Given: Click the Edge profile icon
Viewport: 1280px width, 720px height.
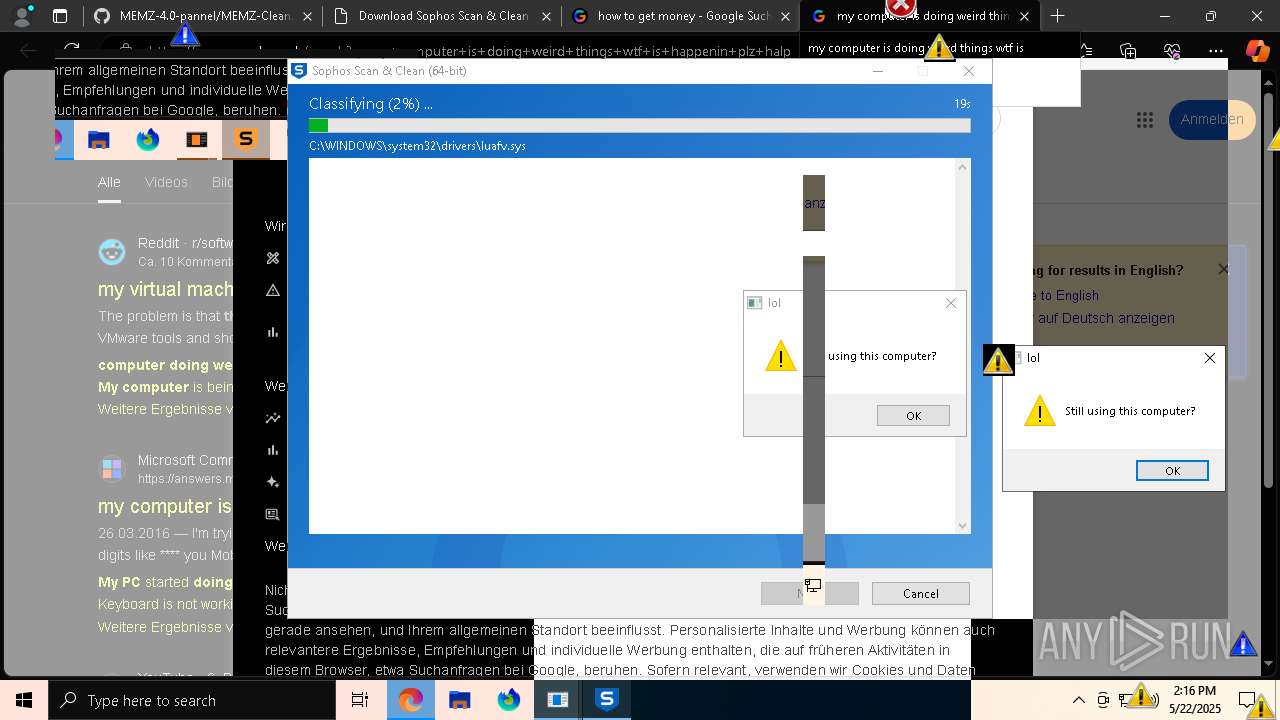Looking at the screenshot, I should (x=22, y=16).
